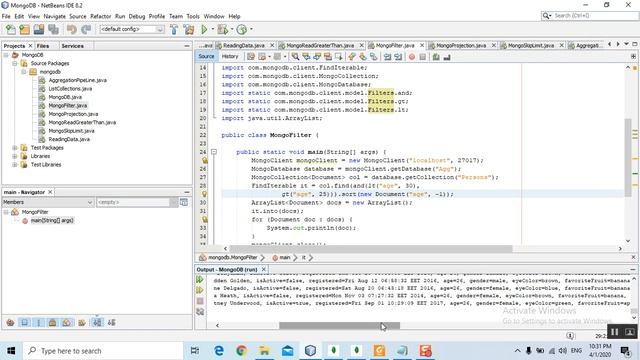Click the Profile Project toolbar icon
This screenshot has width=640, height=360.
pyautogui.click(x=242, y=29)
